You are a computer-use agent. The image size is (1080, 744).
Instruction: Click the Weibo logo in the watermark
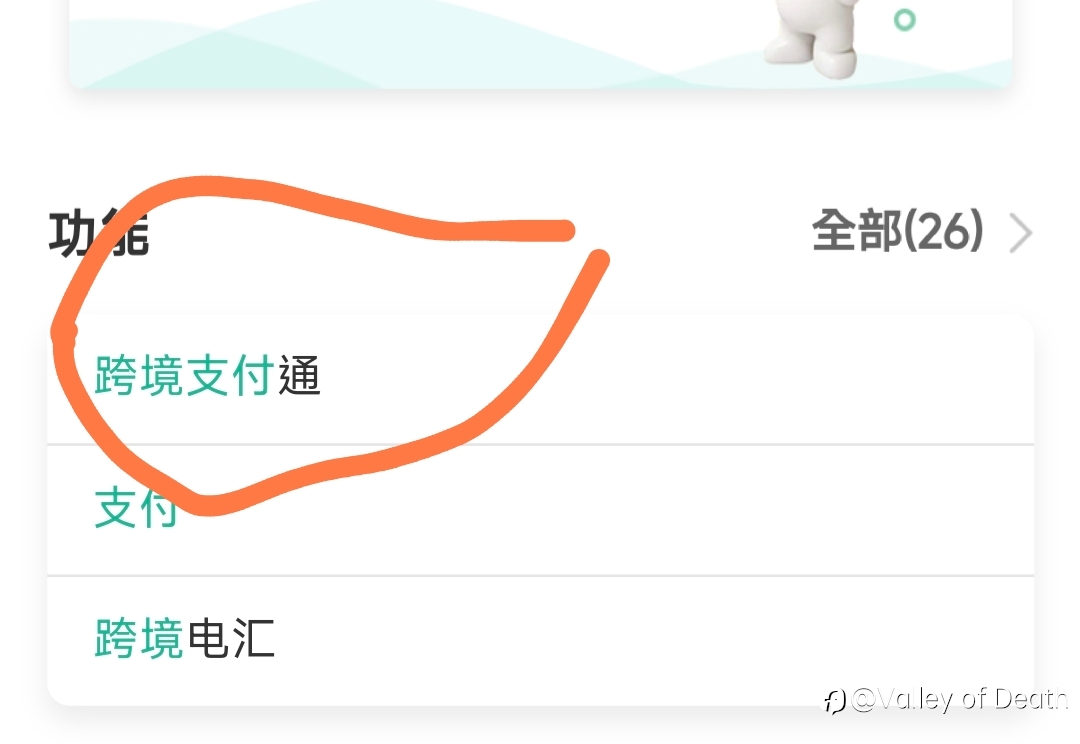pyautogui.click(x=835, y=701)
